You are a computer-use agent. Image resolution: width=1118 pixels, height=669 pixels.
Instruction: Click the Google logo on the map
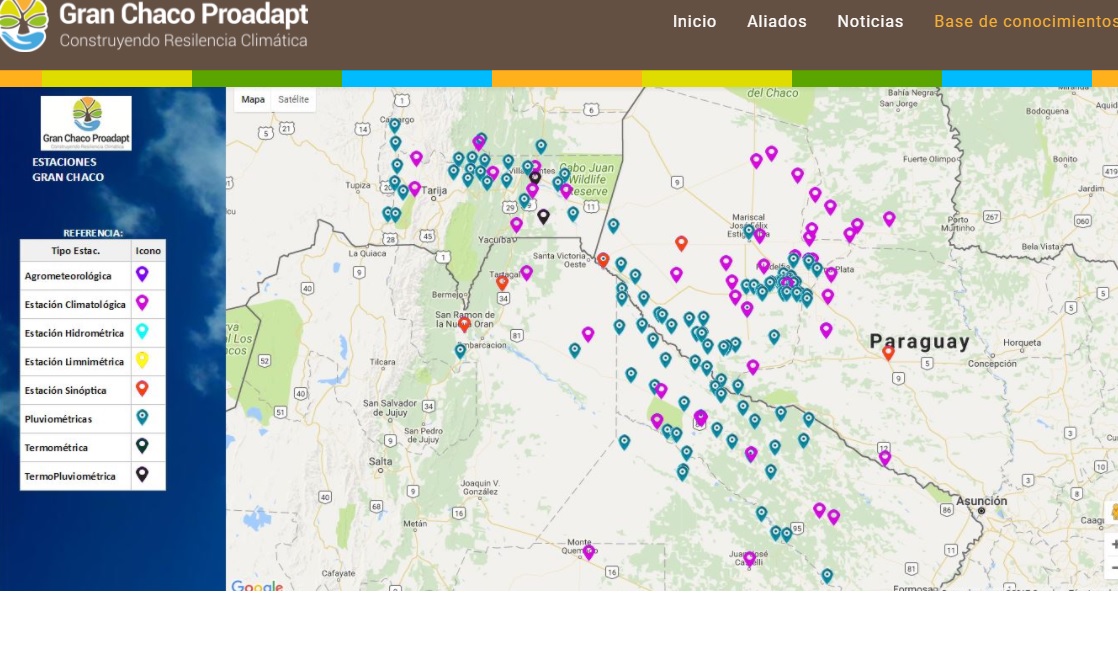click(x=257, y=586)
